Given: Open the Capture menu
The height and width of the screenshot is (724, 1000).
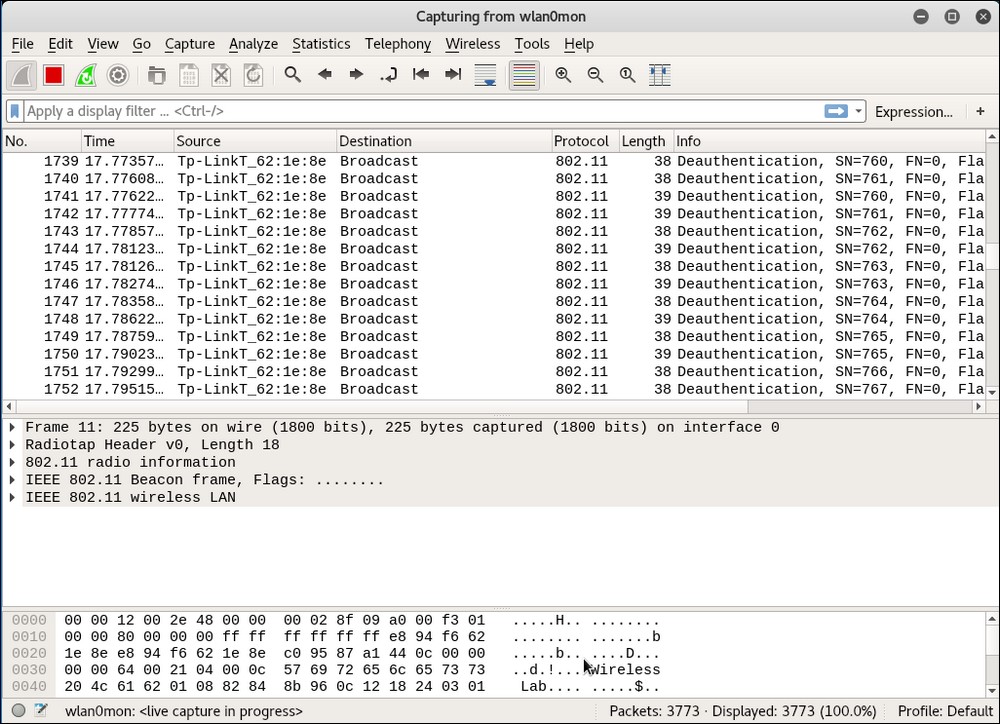Looking at the screenshot, I should [189, 44].
